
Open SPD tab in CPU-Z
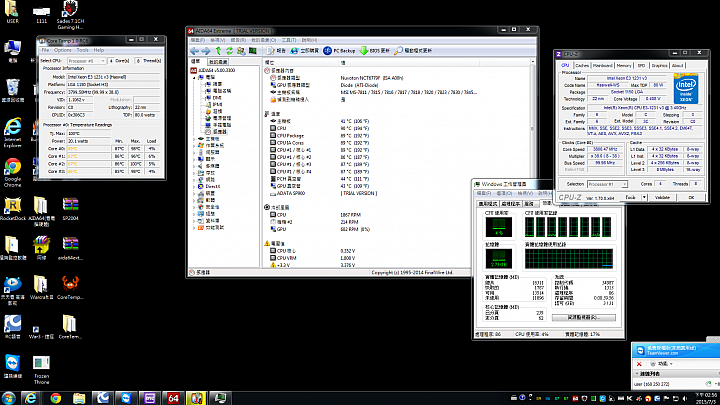641,66
